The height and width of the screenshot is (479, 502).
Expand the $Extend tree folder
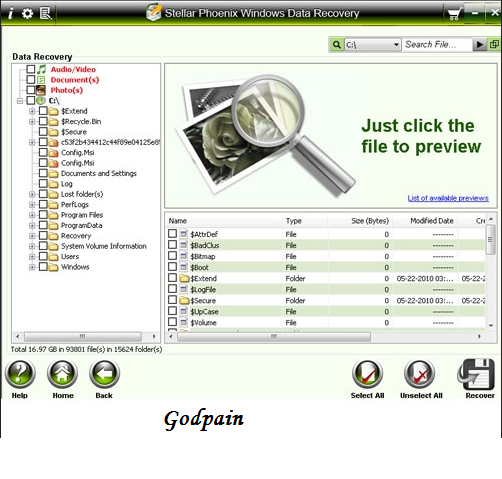click(32, 111)
